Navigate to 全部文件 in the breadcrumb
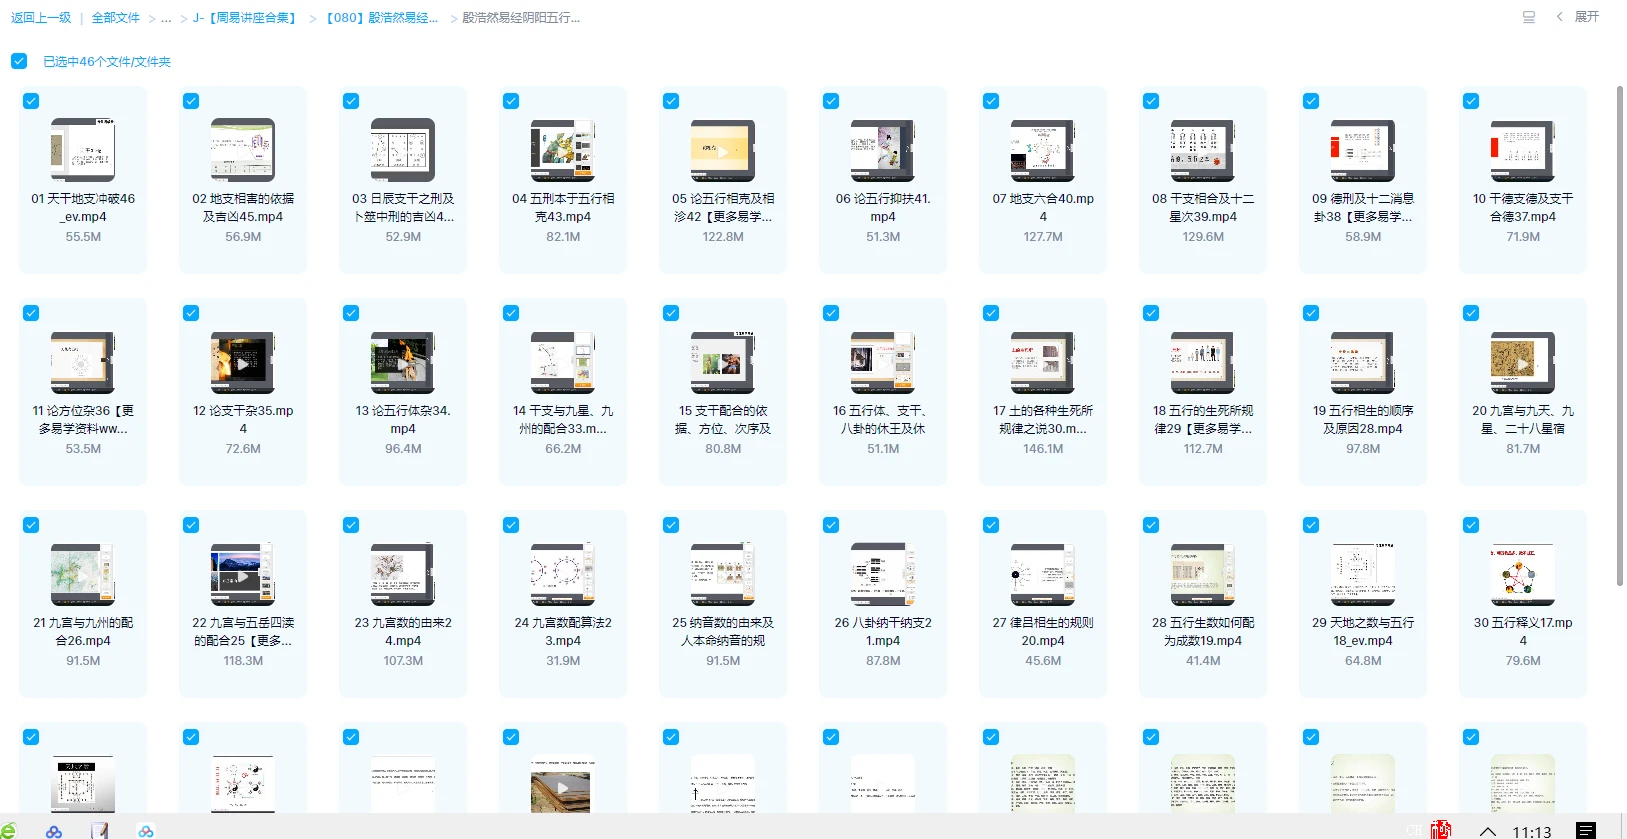Screen dimensions: 1627x839 click(x=116, y=18)
